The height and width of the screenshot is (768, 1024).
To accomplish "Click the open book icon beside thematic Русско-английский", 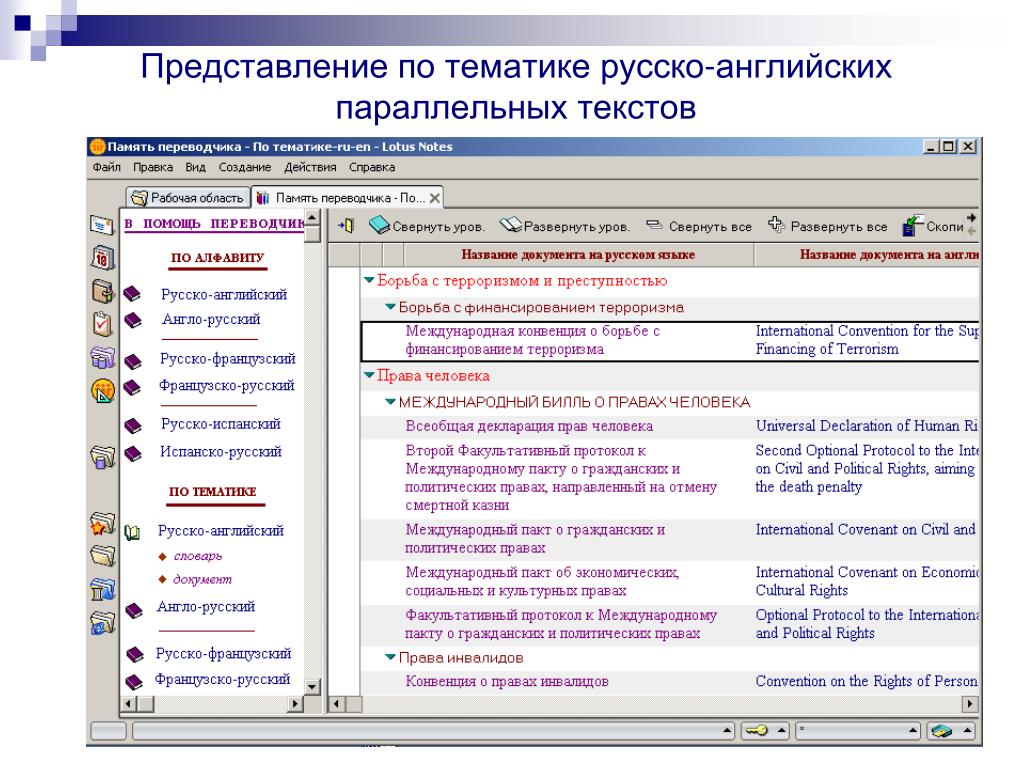I will [133, 532].
